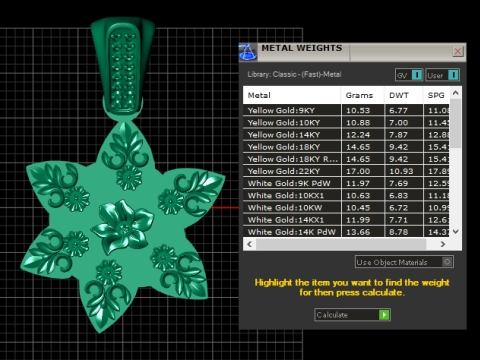Select the Yellow Gold:18KY R... row
This screenshot has width=480, height=360.
coord(346,159)
